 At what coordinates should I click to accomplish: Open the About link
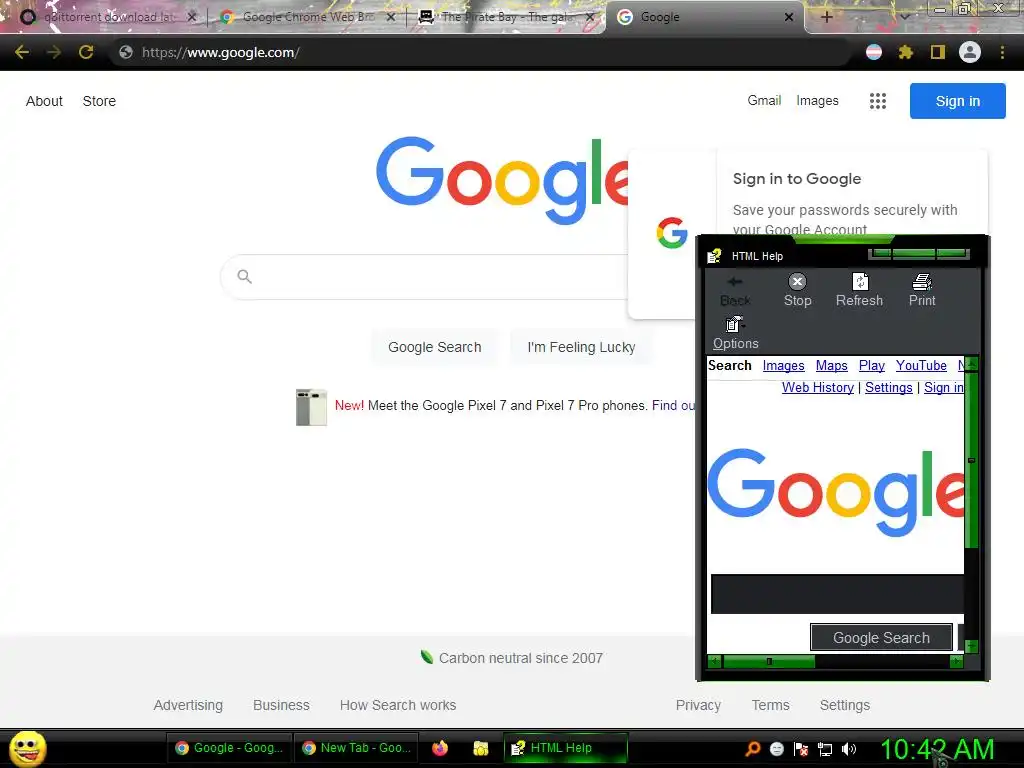(x=44, y=101)
